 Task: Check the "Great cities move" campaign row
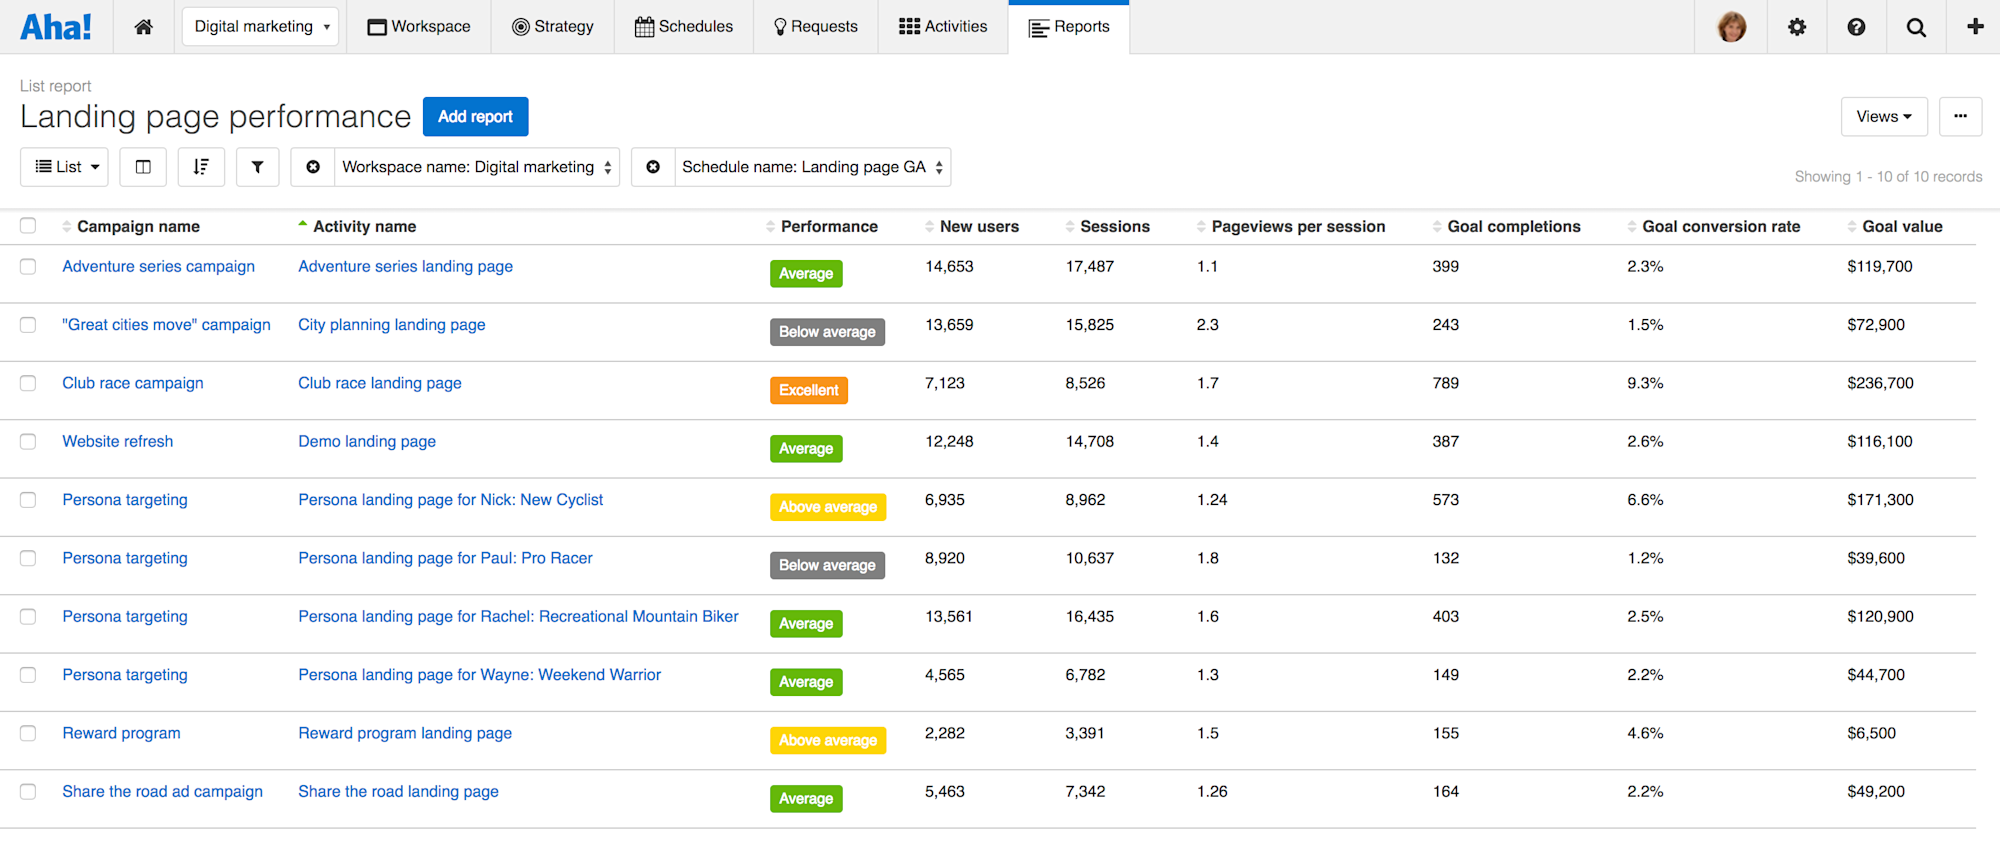point(28,325)
